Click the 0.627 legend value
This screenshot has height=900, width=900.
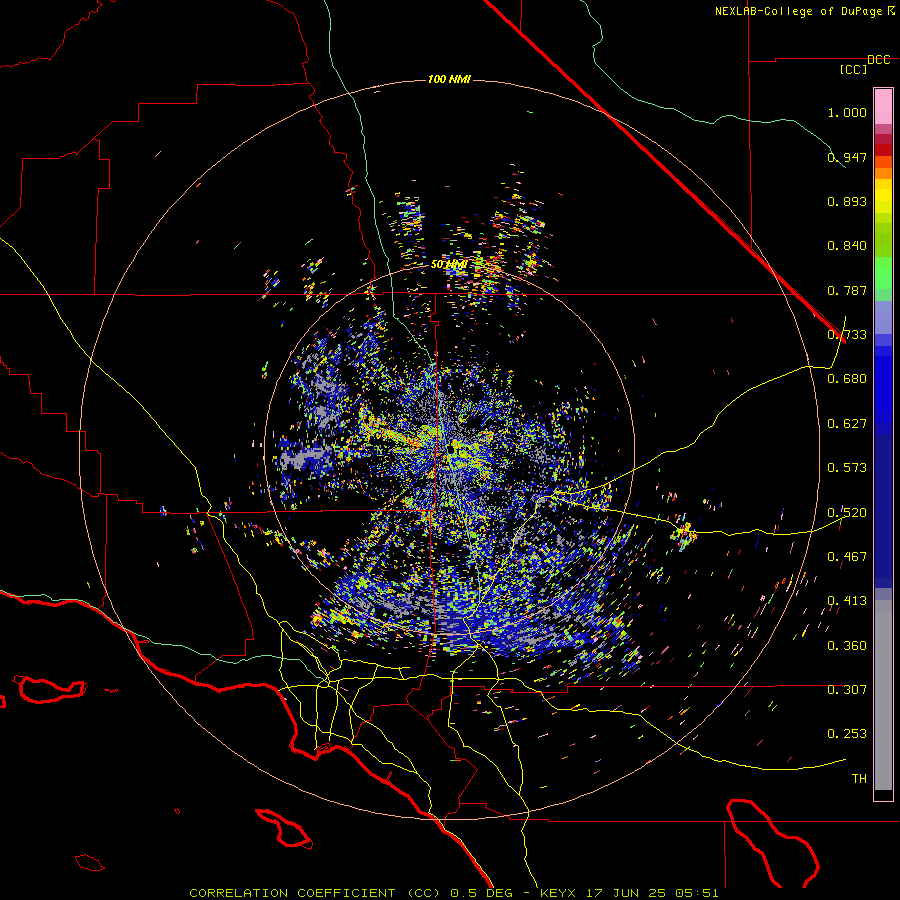(847, 424)
